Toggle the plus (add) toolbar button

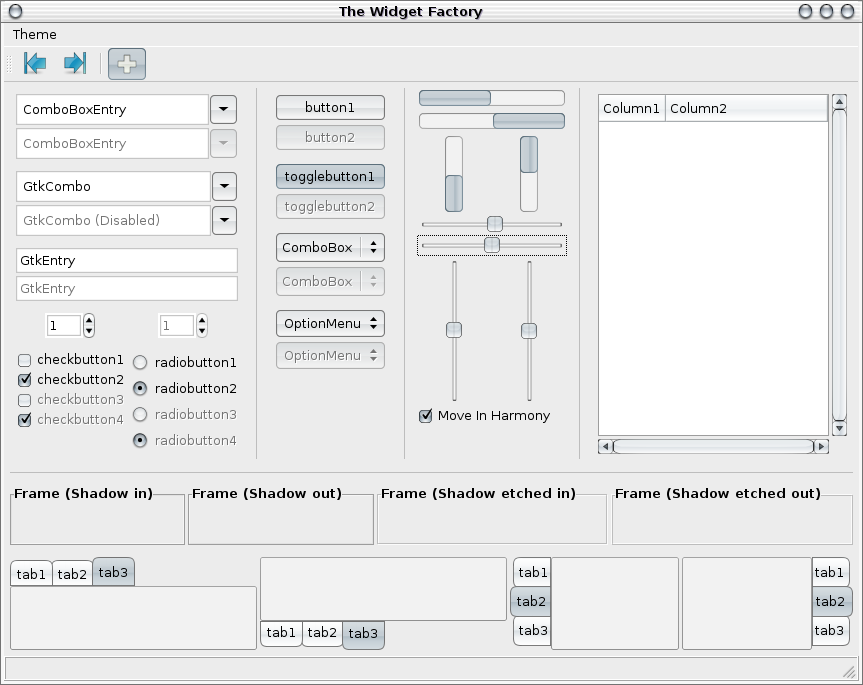[127, 64]
